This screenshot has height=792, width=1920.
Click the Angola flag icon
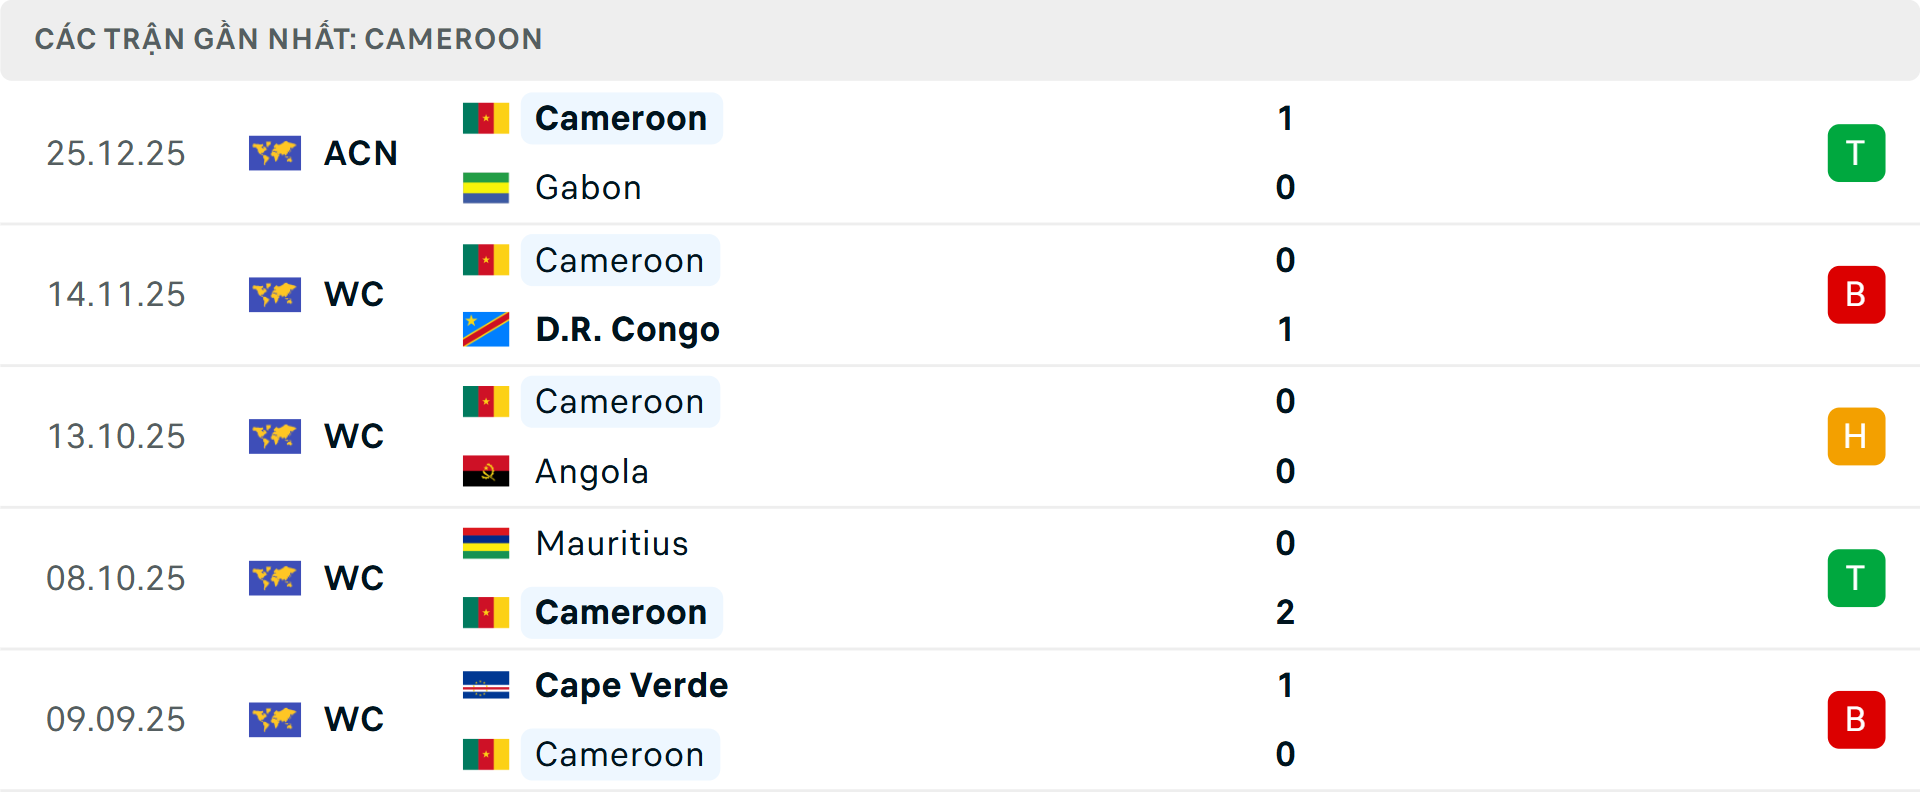tap(486, 471)
